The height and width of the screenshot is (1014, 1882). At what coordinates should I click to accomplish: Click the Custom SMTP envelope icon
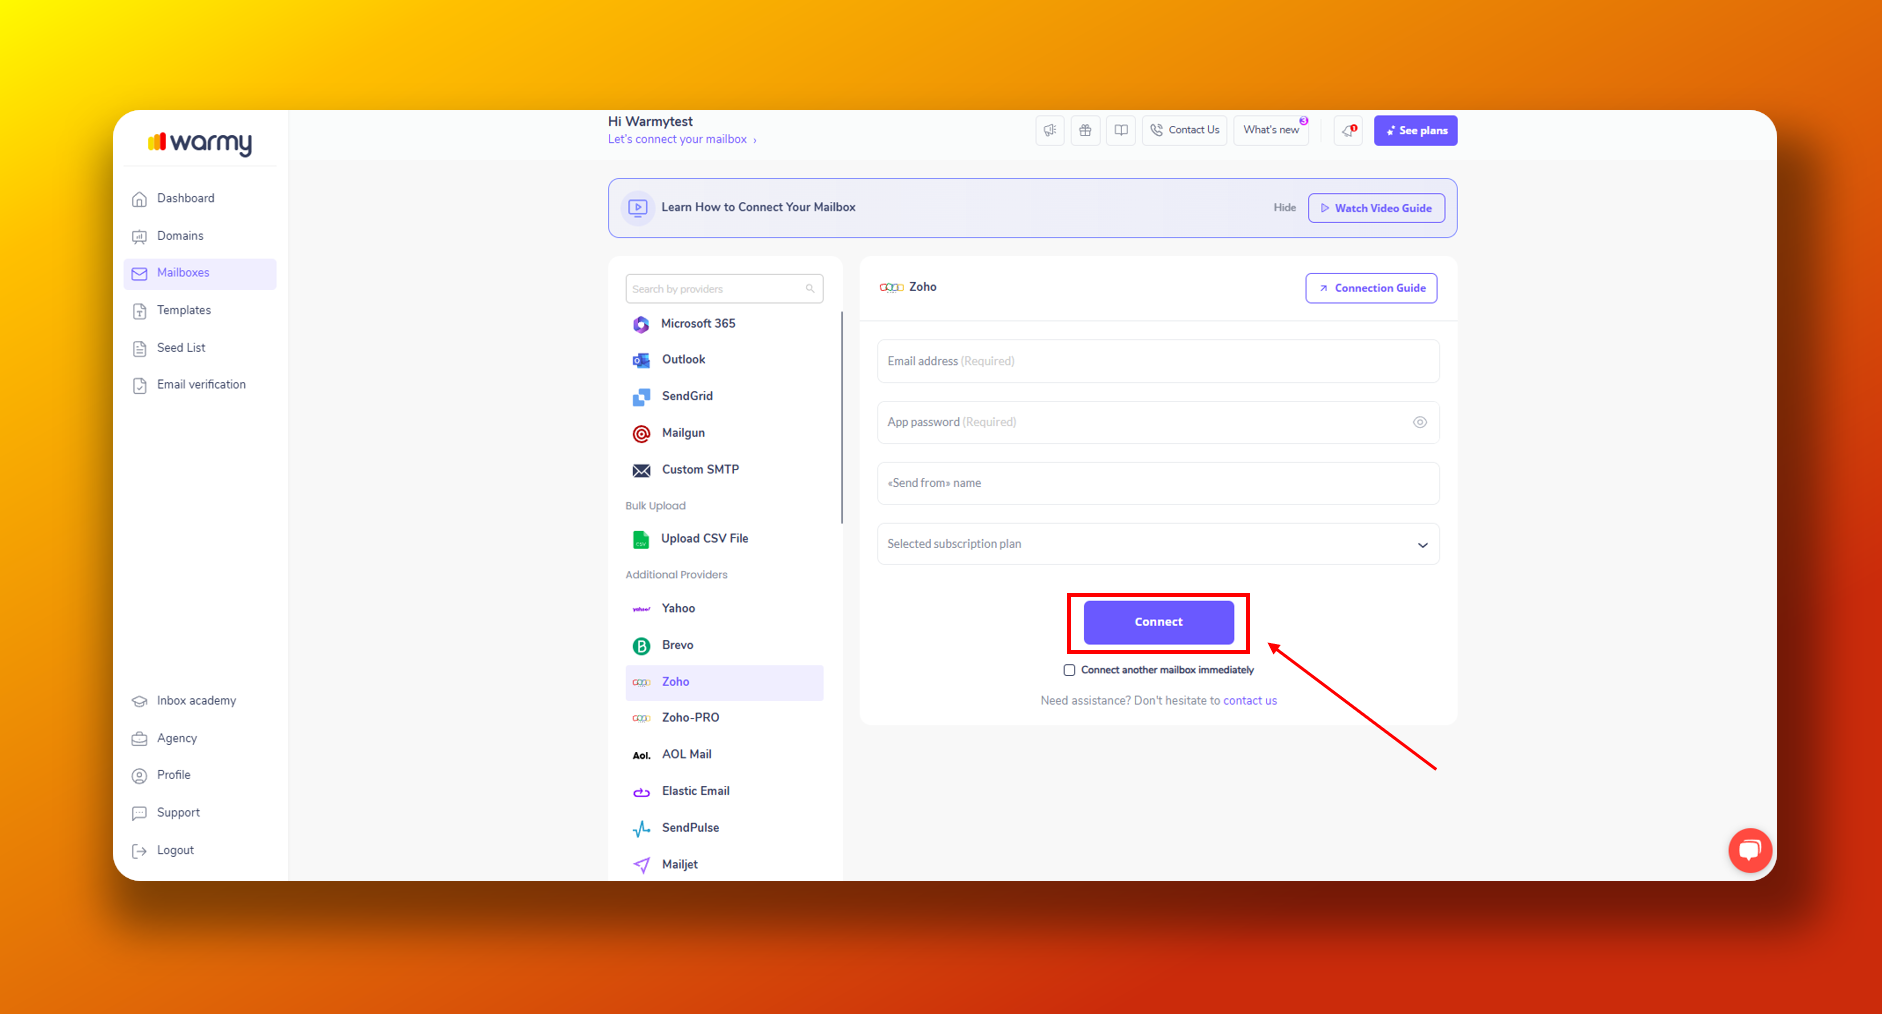[x=641, y=470]
